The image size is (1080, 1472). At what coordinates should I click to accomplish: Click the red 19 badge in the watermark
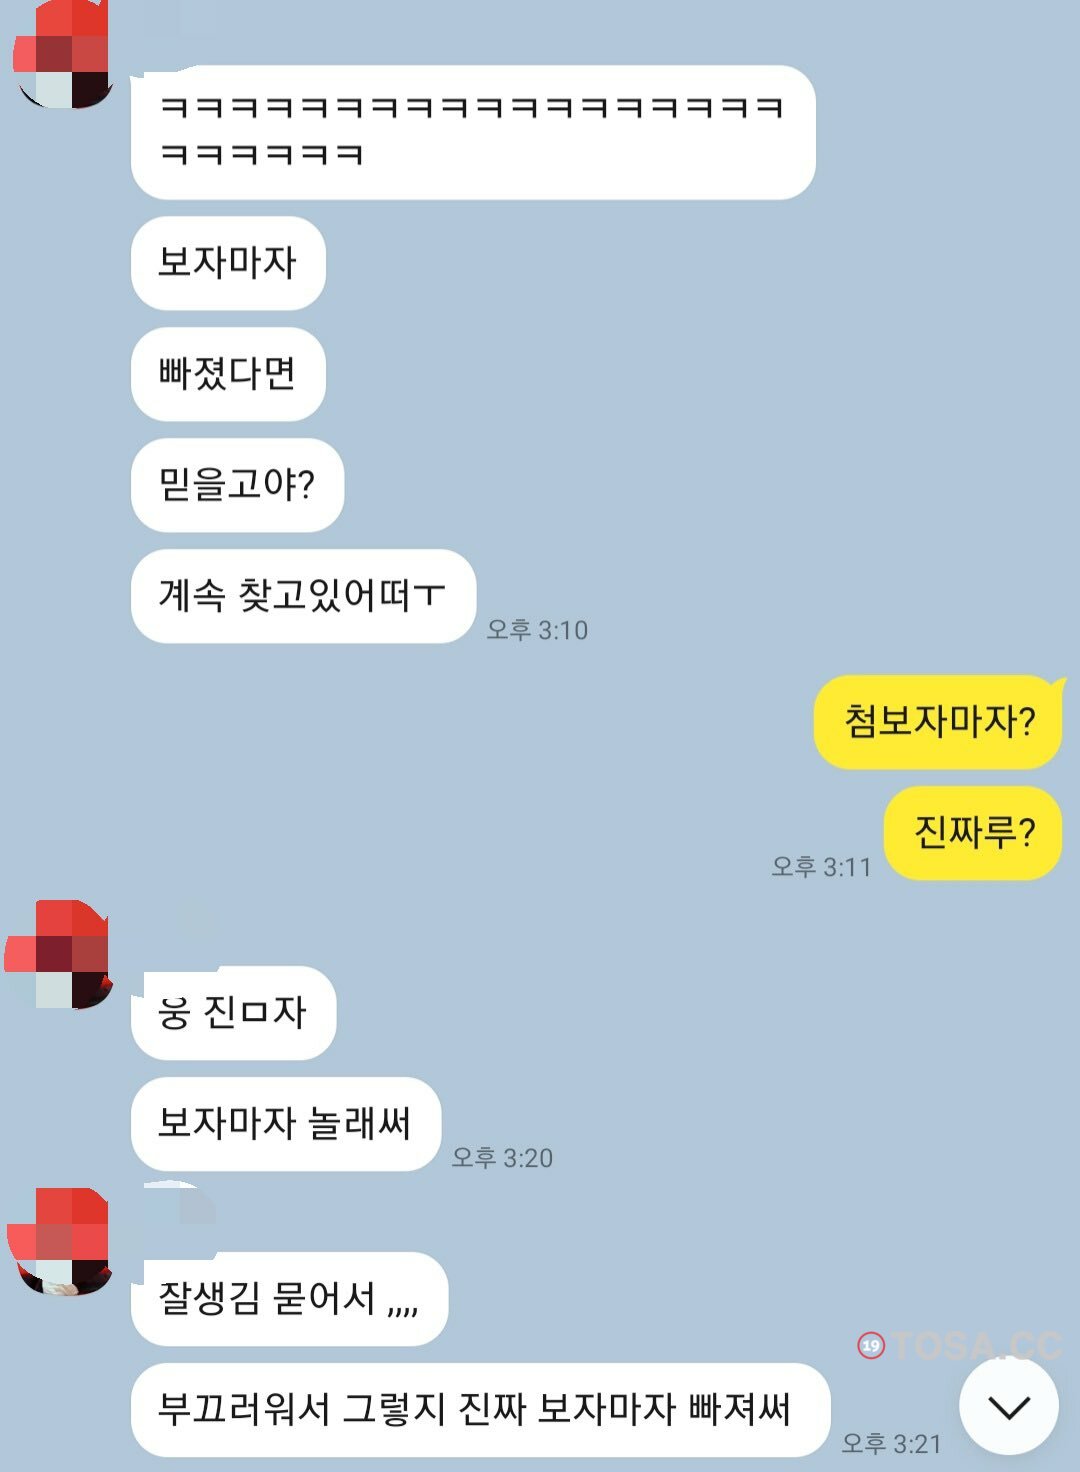click(870, 1346)
